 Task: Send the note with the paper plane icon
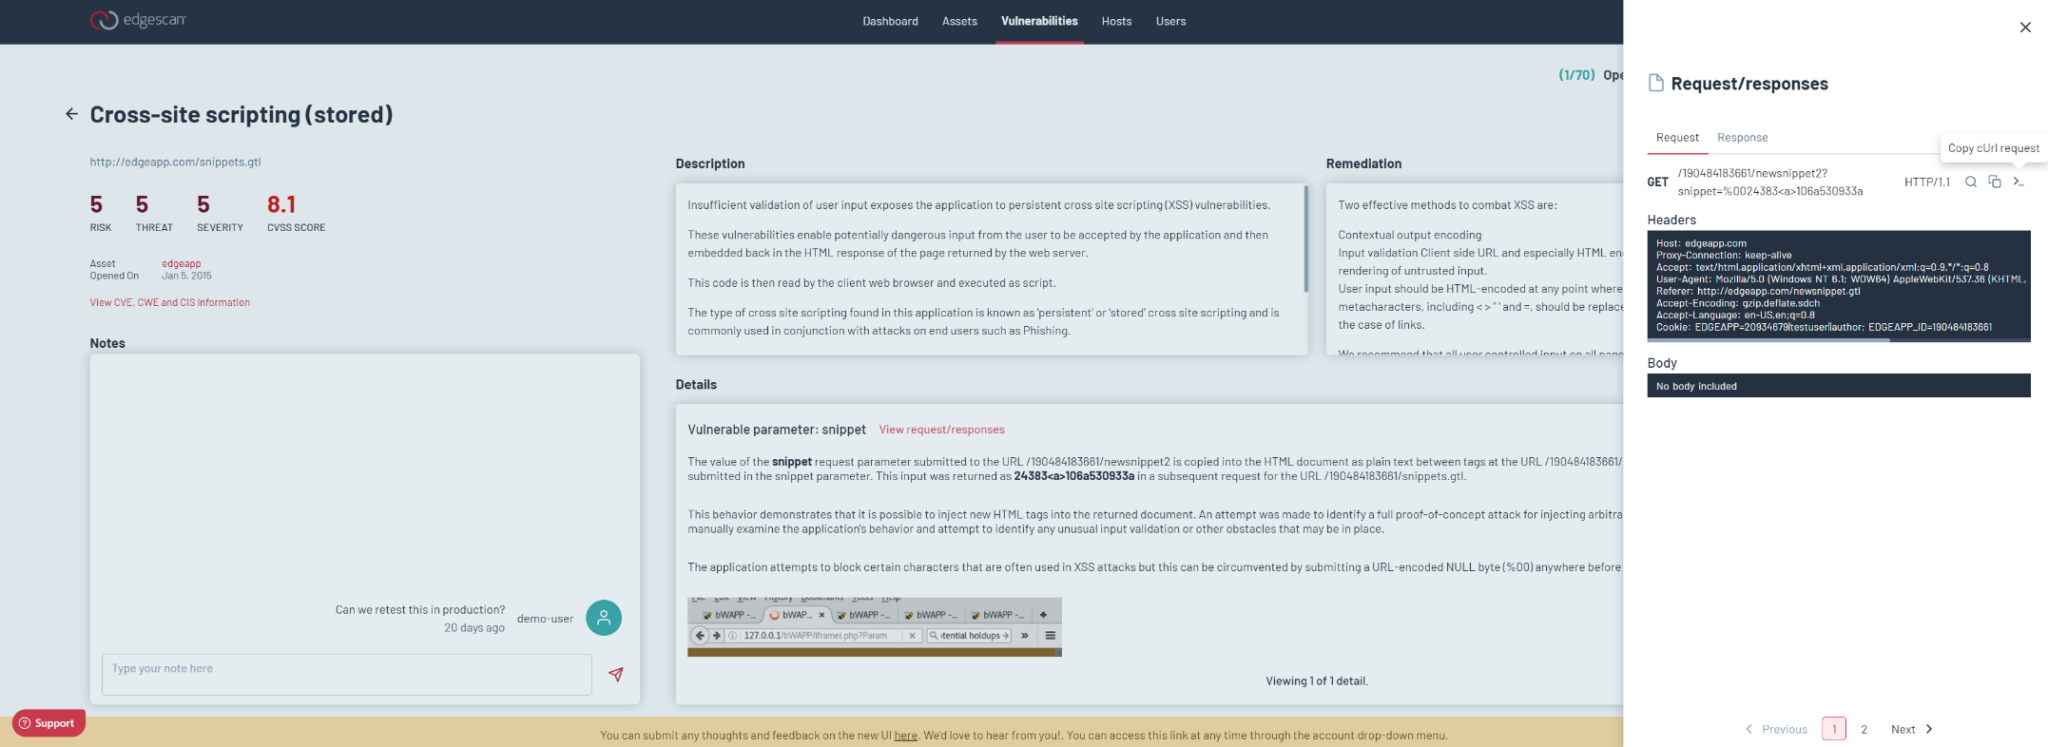pos(616,674)
